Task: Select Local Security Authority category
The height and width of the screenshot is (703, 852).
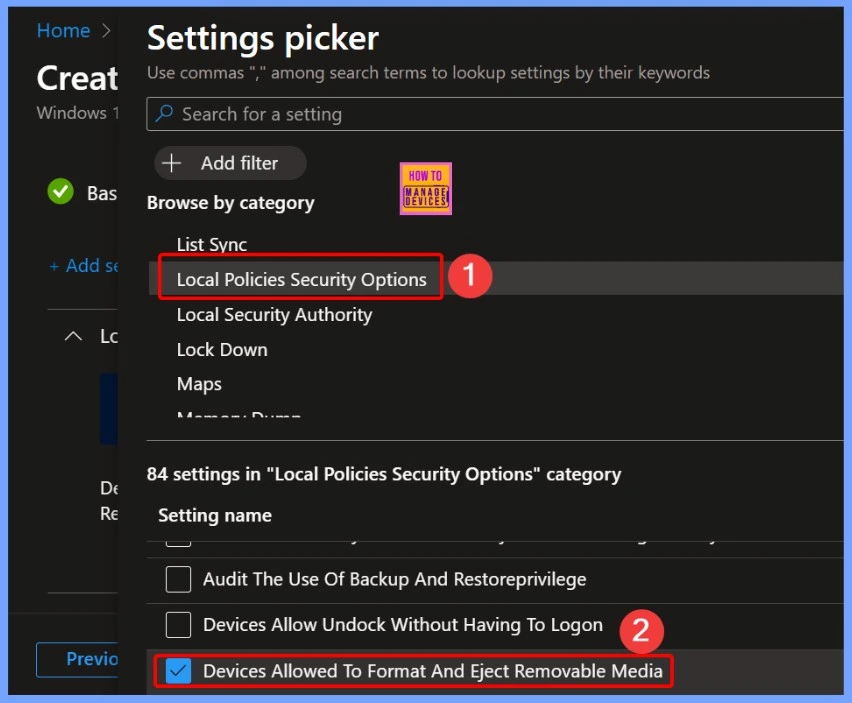Action: point(274,314)
